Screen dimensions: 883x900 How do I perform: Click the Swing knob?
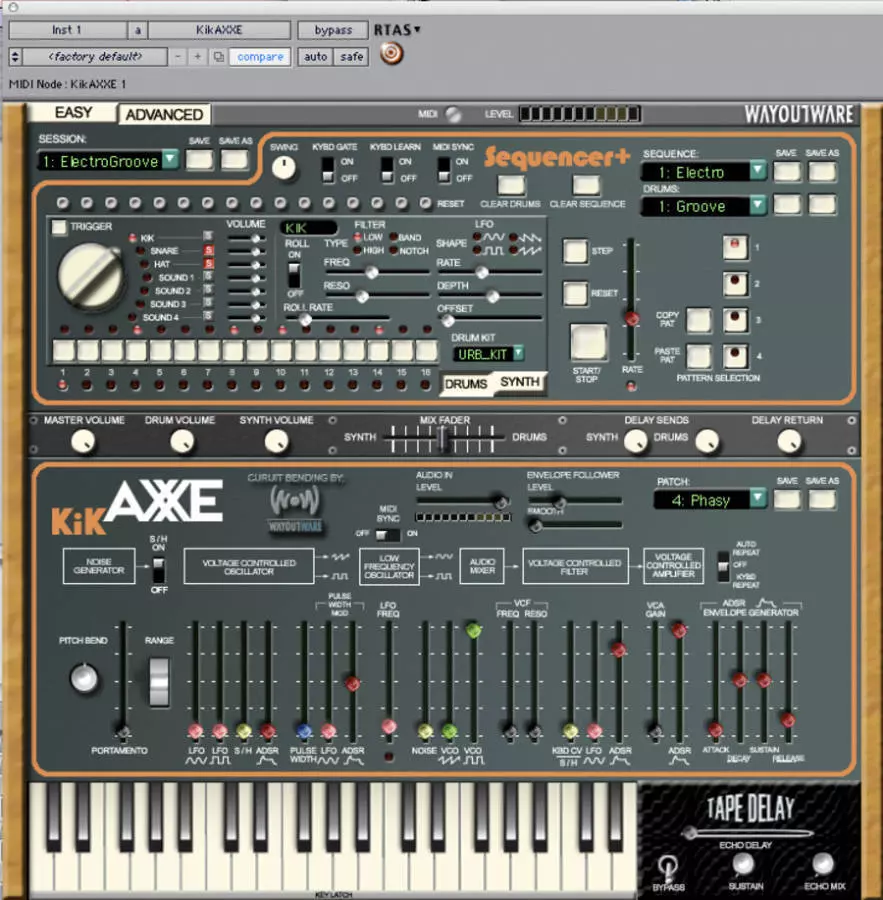click(284, 168)
